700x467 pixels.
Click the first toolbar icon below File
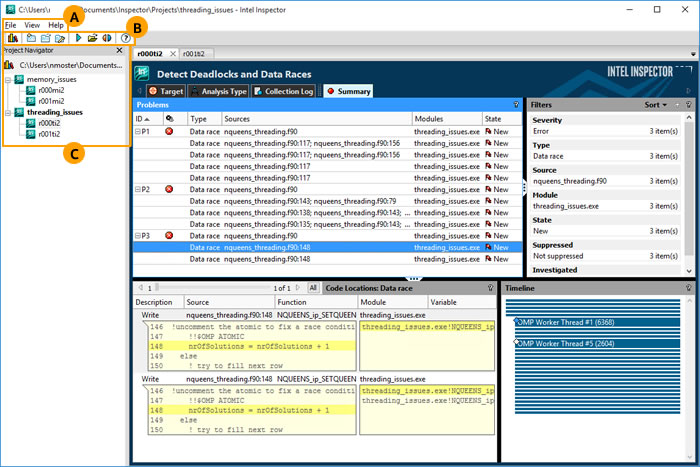tap(11, 38)
